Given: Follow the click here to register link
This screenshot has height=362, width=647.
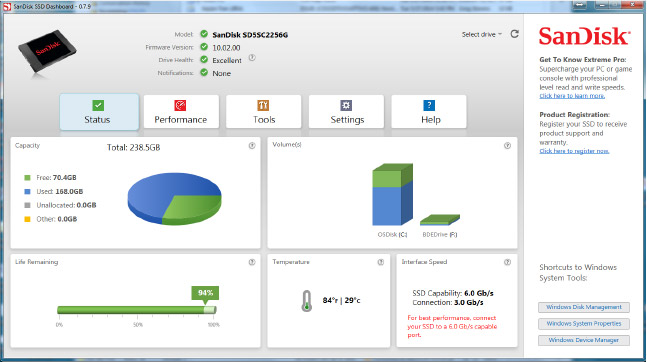Looking at the screenshot, I should (574, 151).
